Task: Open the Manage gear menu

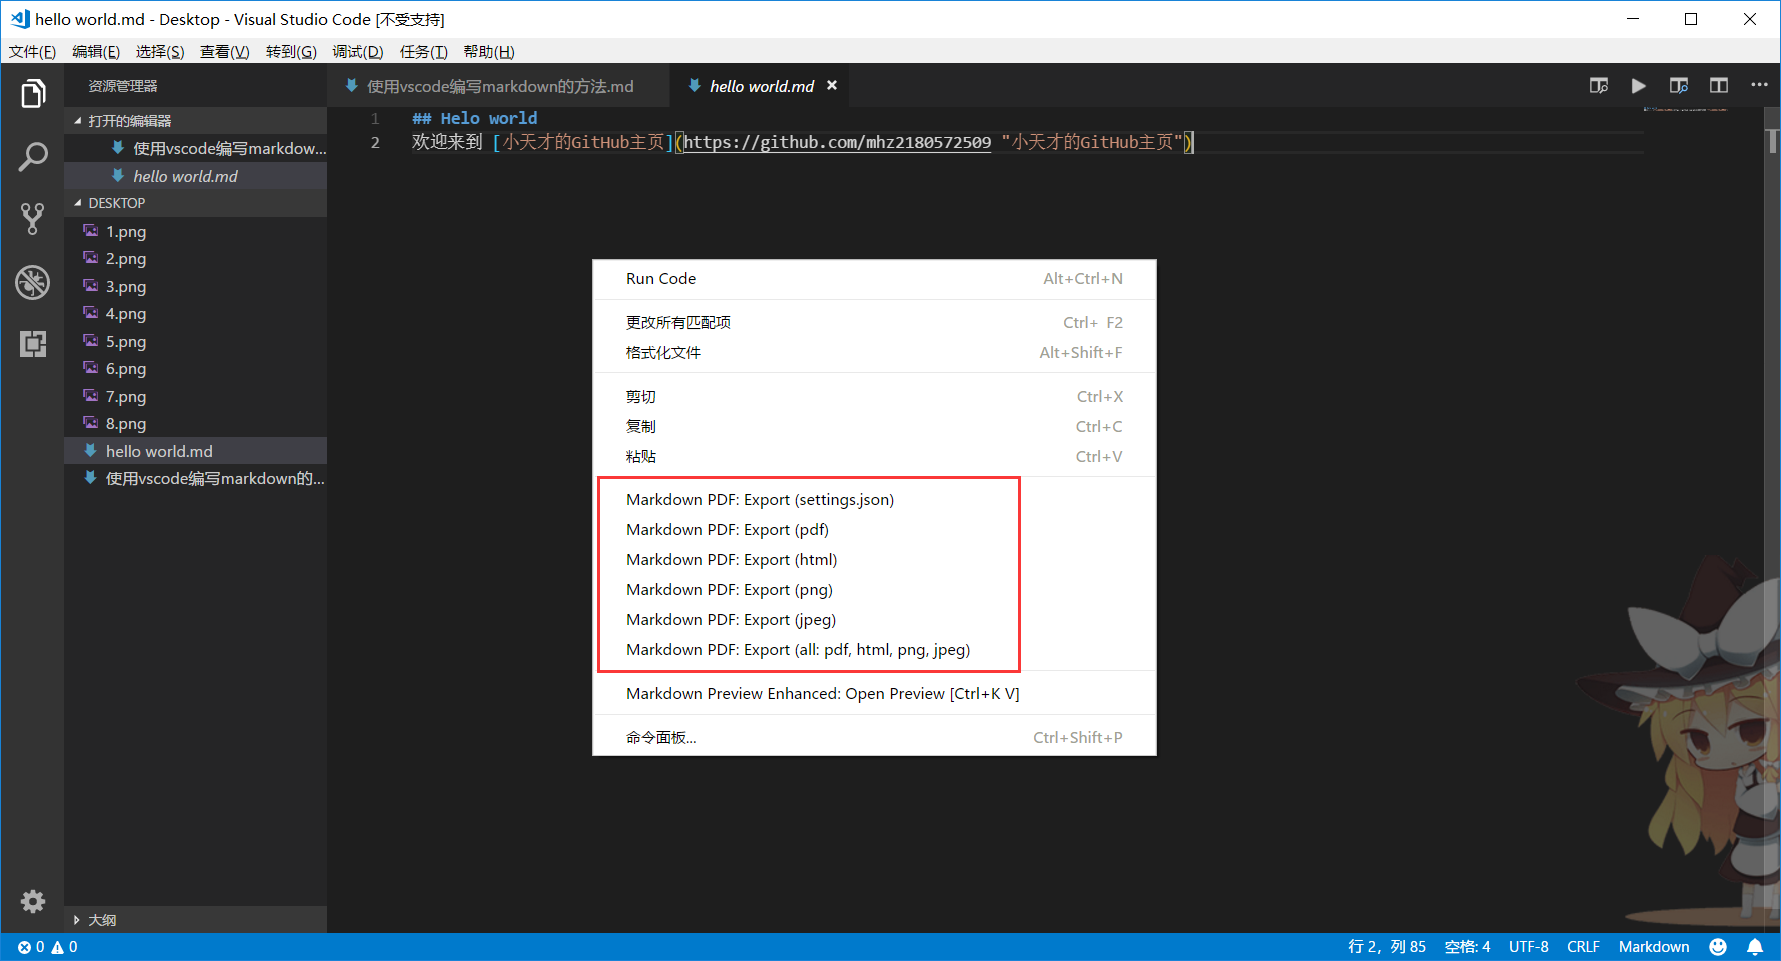Action: 33,901
